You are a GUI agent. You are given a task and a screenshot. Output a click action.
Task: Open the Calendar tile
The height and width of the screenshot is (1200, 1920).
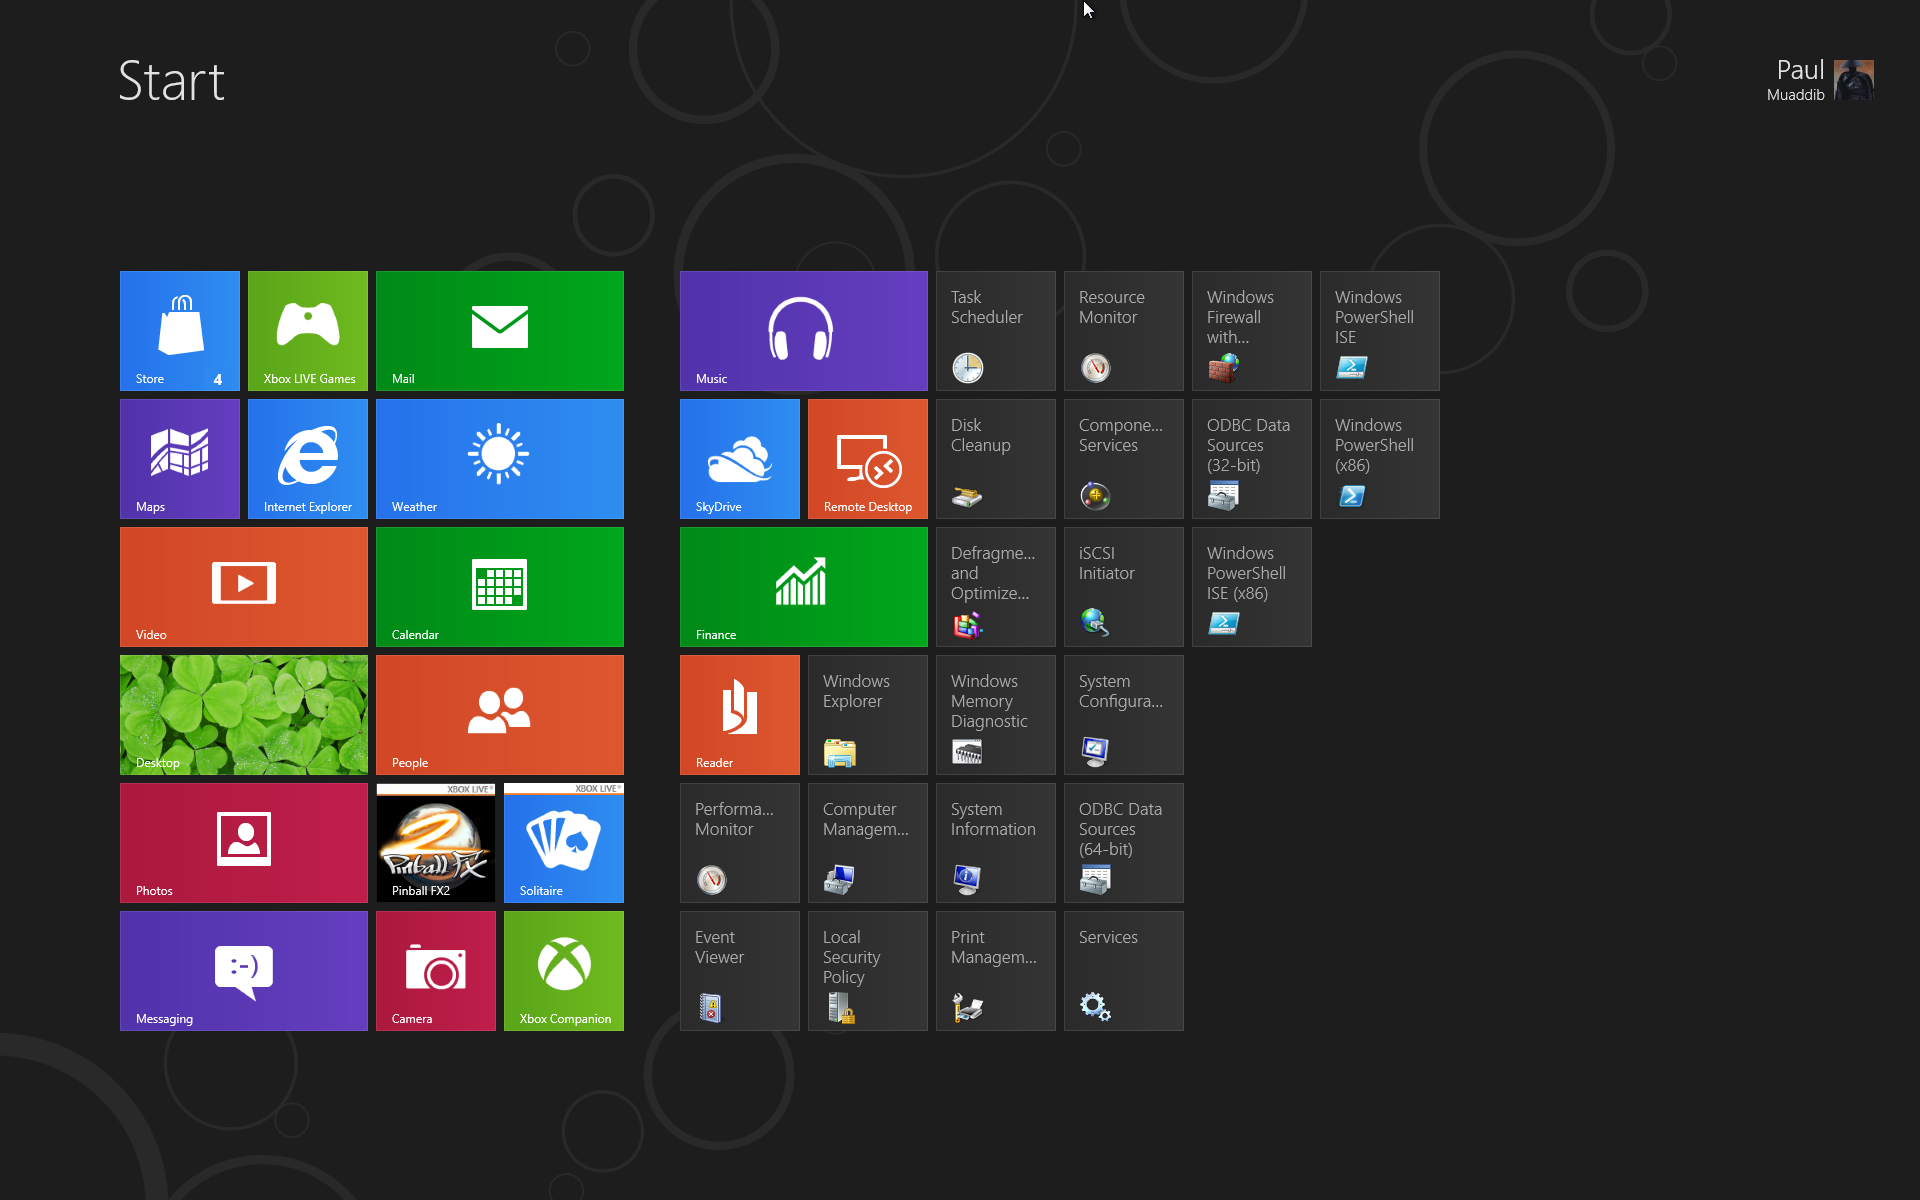[500, 587]
